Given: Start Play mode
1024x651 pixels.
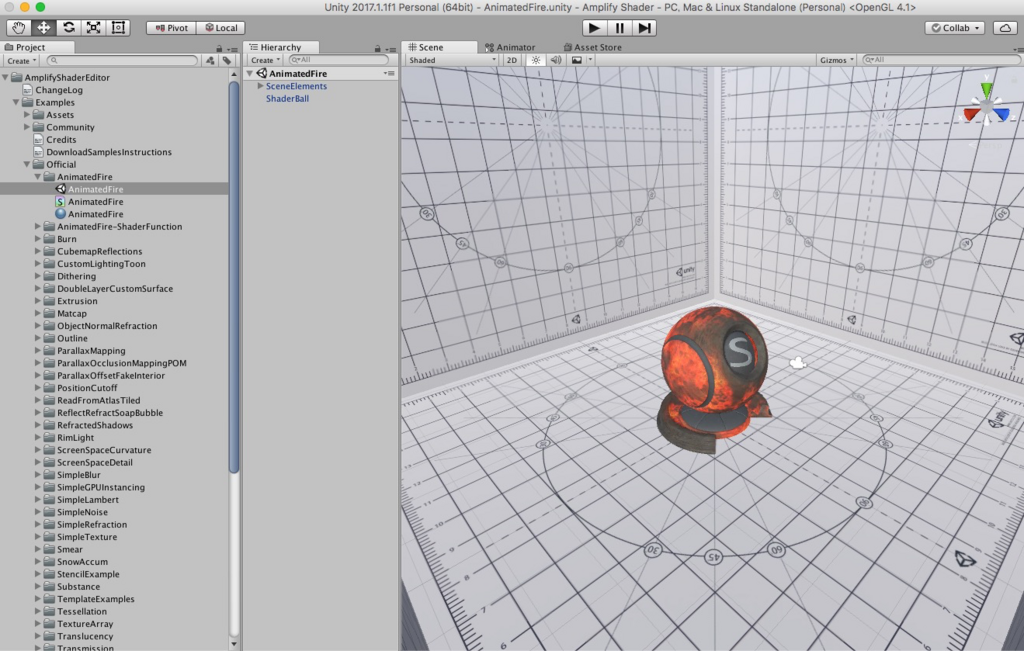Looking at the screenshot, I should [594, 27].
